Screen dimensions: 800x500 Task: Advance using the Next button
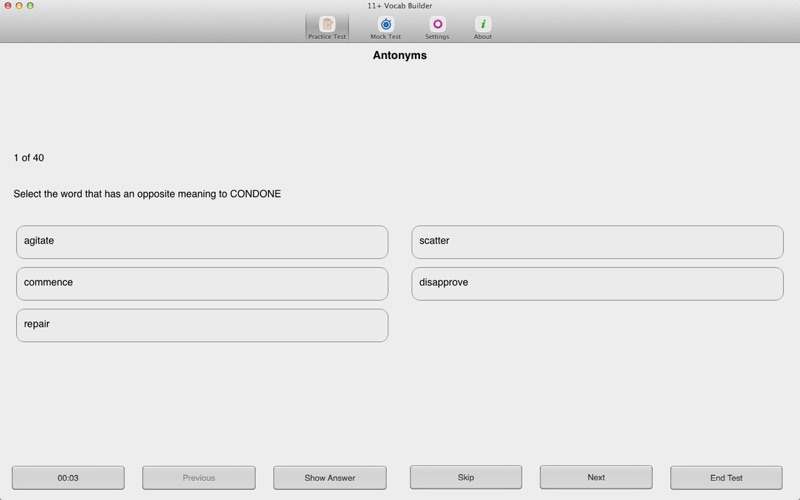tap(596, 477)
